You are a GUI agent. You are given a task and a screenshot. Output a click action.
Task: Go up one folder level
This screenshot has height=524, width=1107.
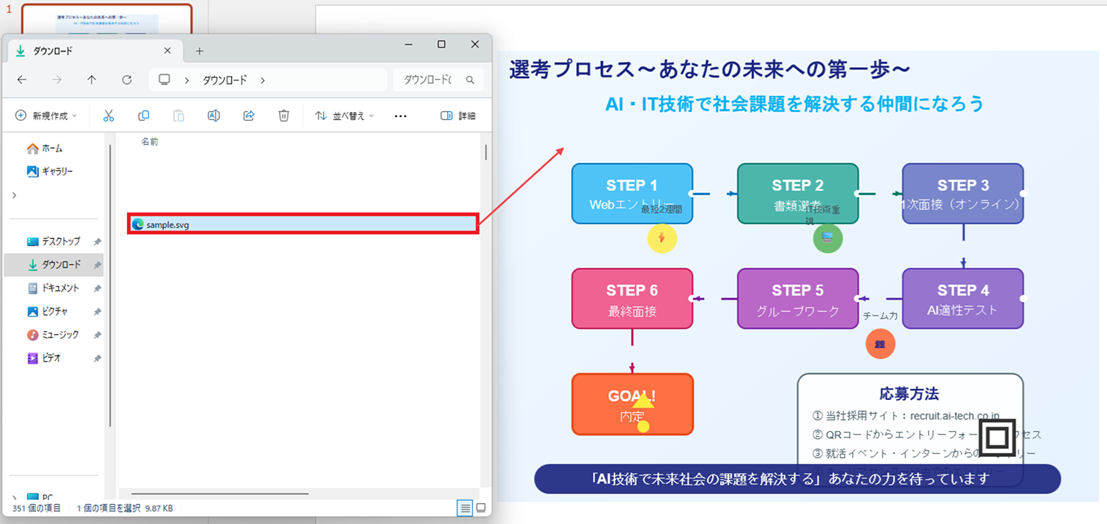[x=92, y=80]
